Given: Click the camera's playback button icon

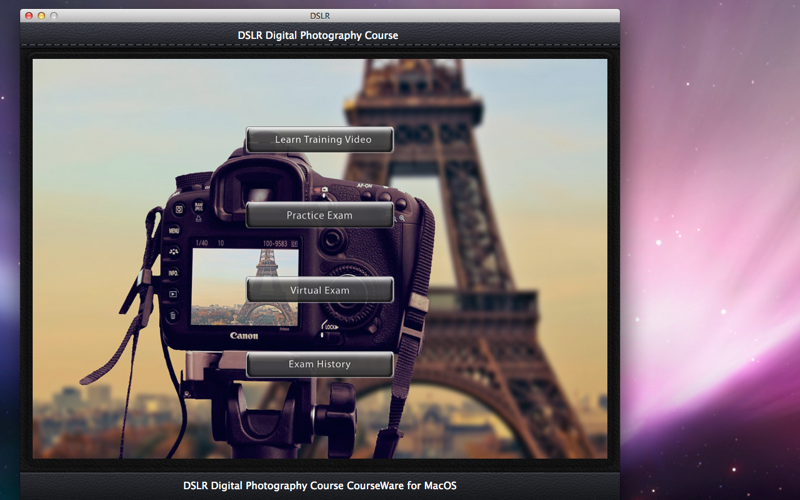Looking at the screenshot, I should coord(173,294).
